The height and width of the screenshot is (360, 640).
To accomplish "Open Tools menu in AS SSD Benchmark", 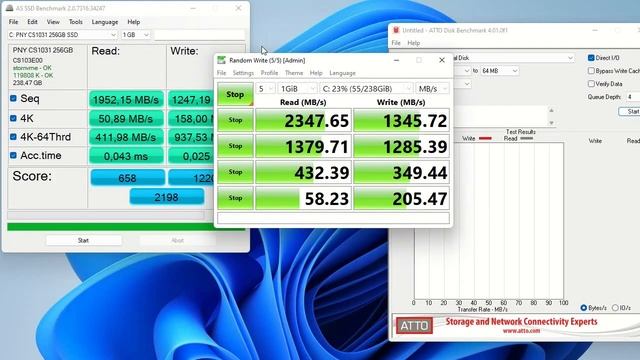I will [x=76, y=22].
